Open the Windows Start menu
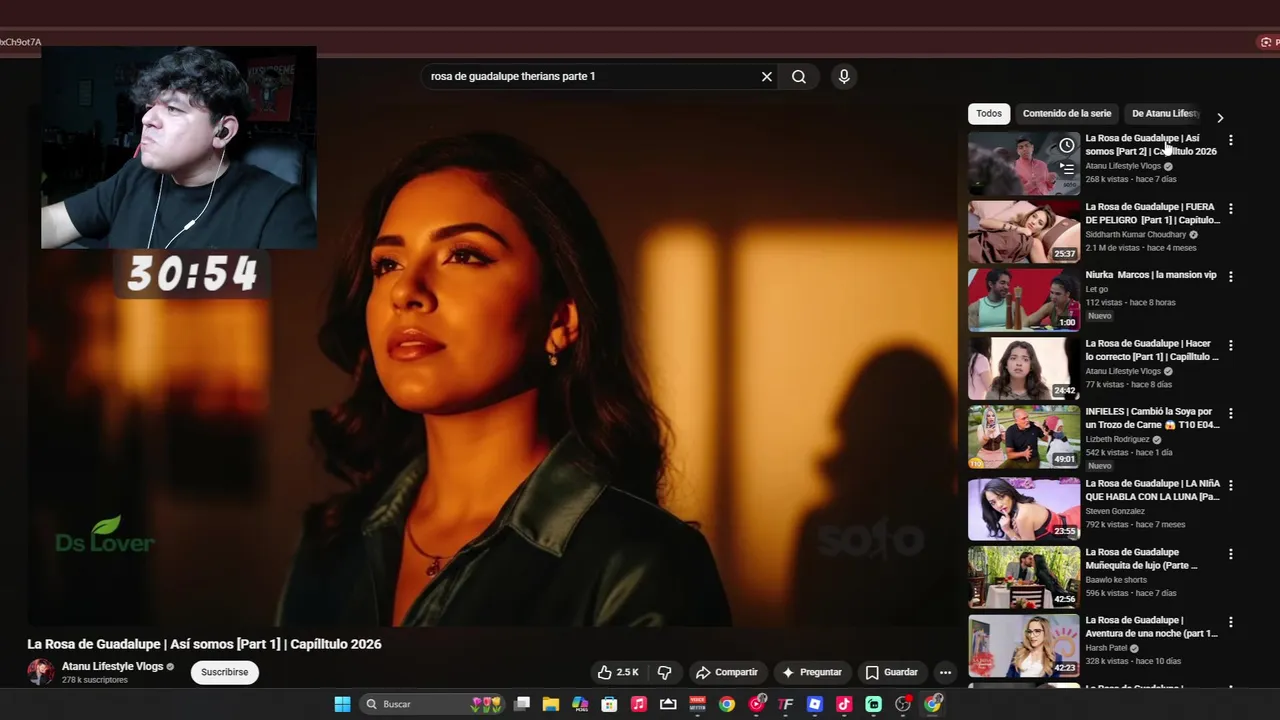This screenshot has width=1280, height=720. (342, 704)
